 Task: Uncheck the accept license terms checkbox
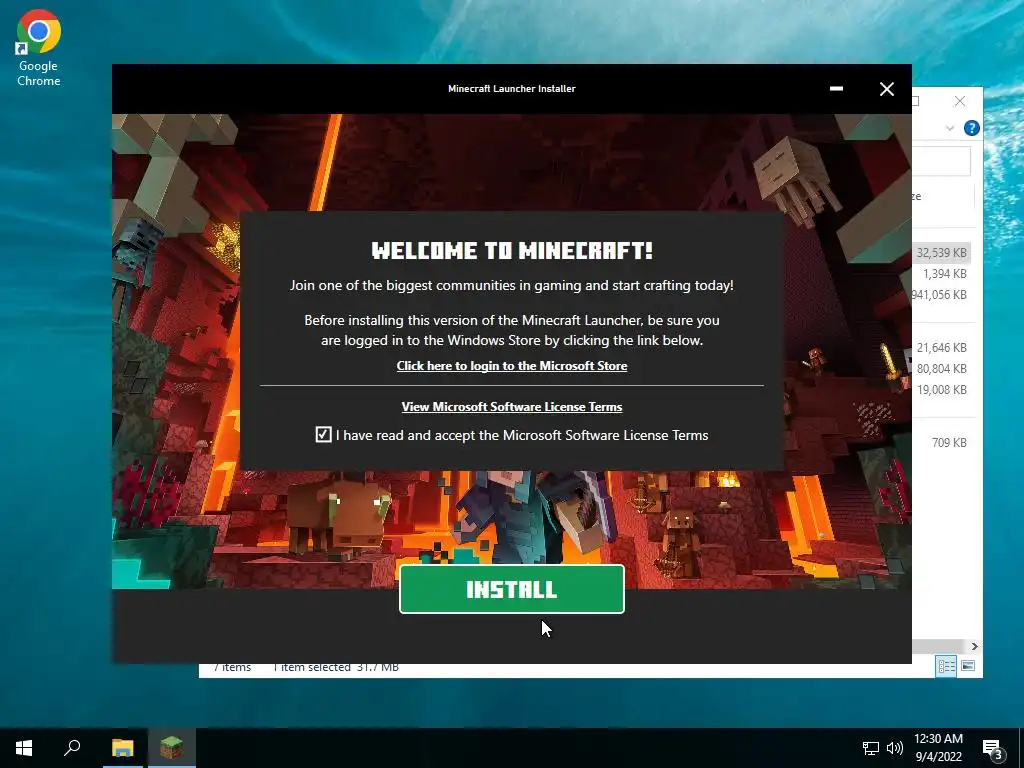(x=323, y=434)
